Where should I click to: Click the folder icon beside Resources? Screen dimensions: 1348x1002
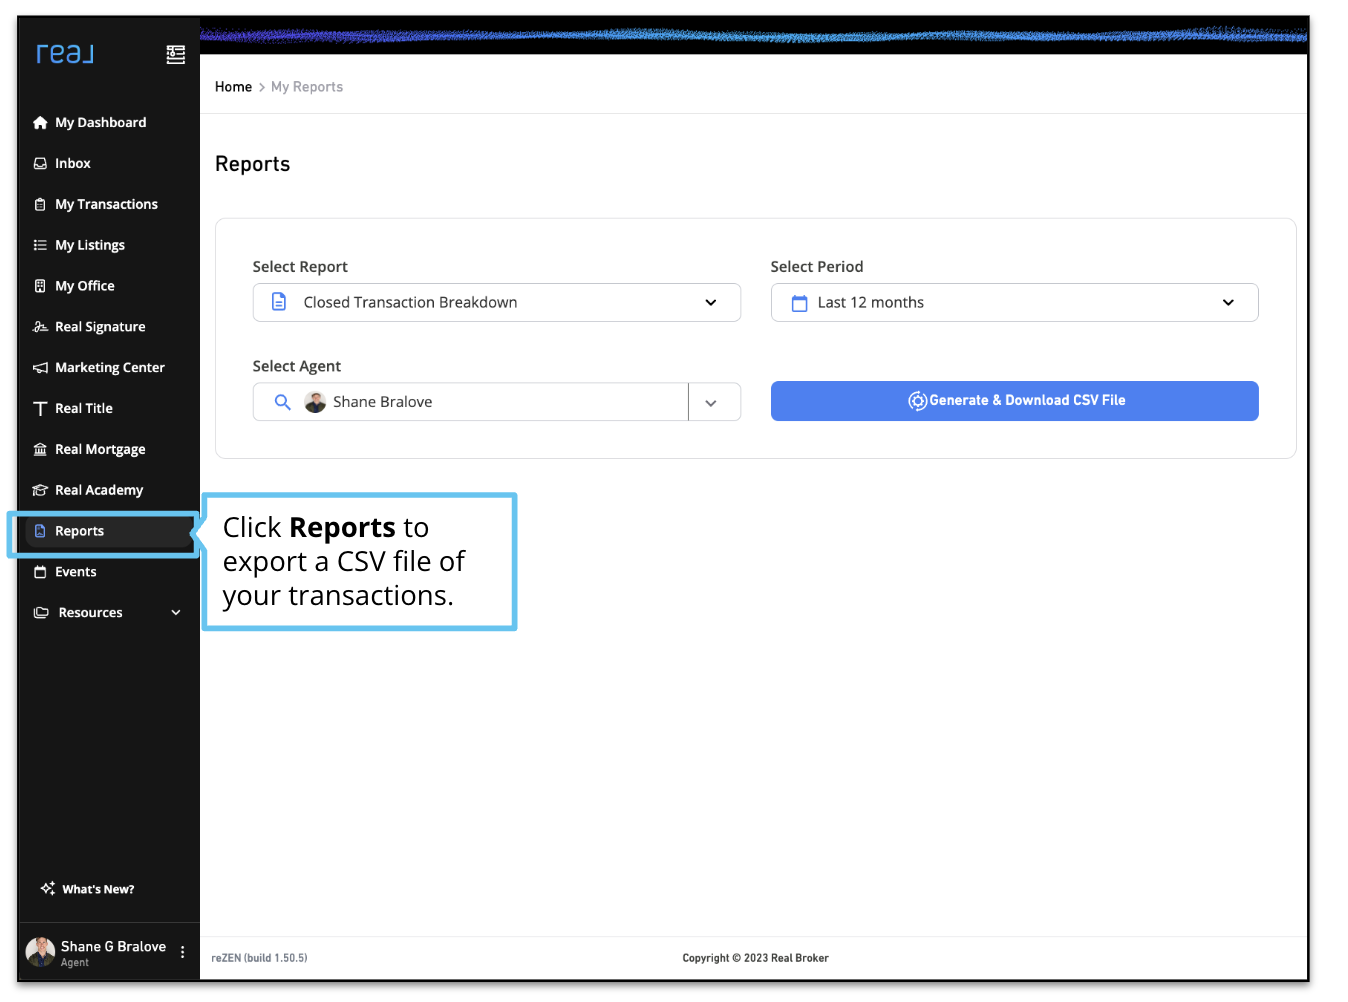tap(41, 613)
